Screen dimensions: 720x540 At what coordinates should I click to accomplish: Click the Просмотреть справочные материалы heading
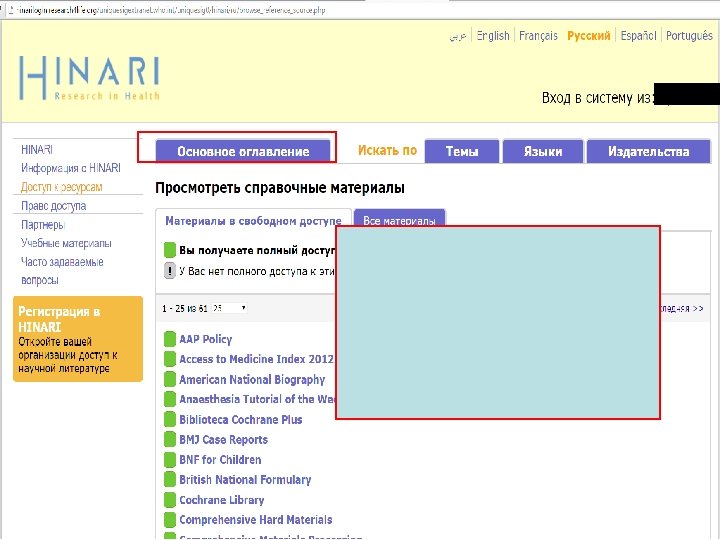pyautogui.click(x=280, y=188)
